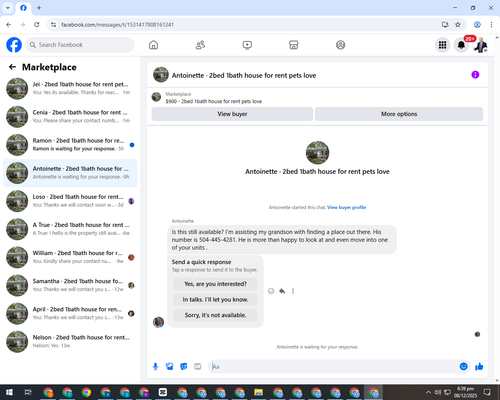
Task: Click the View buyer button
Action: pyautogui.click(x=232, y=114)
